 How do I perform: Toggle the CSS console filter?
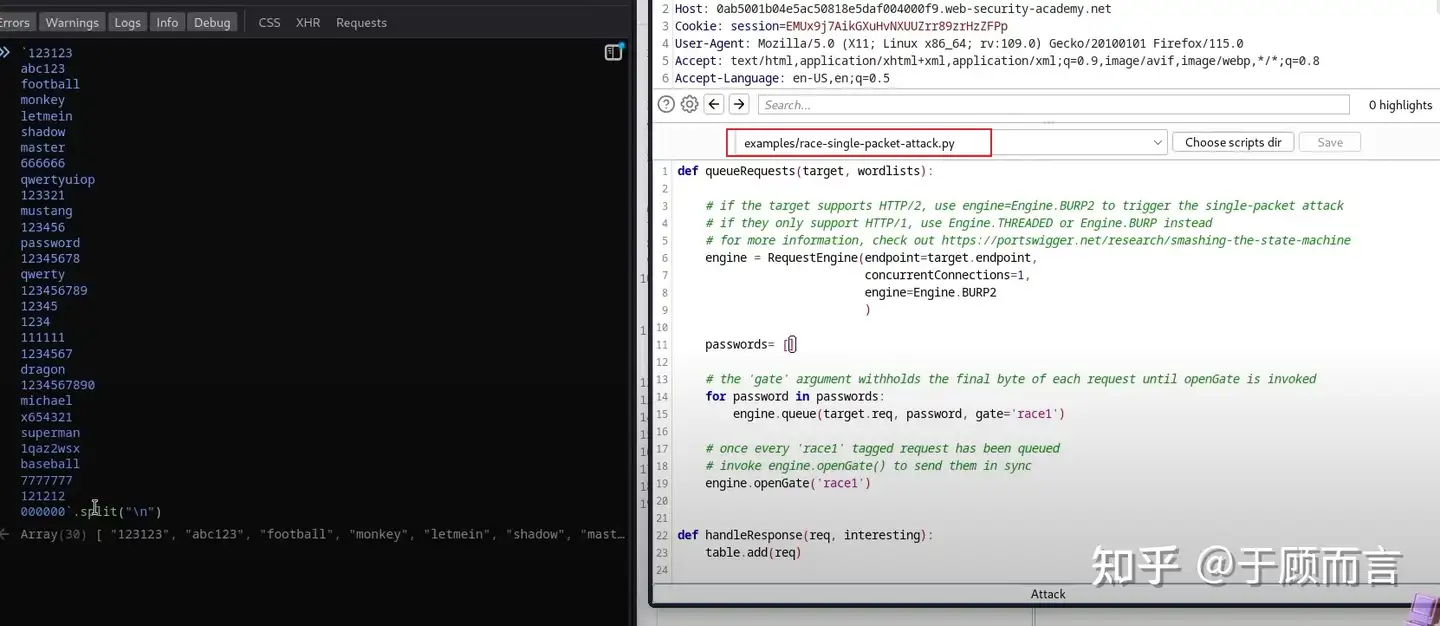pyautogui.click(x=269, y=22)
